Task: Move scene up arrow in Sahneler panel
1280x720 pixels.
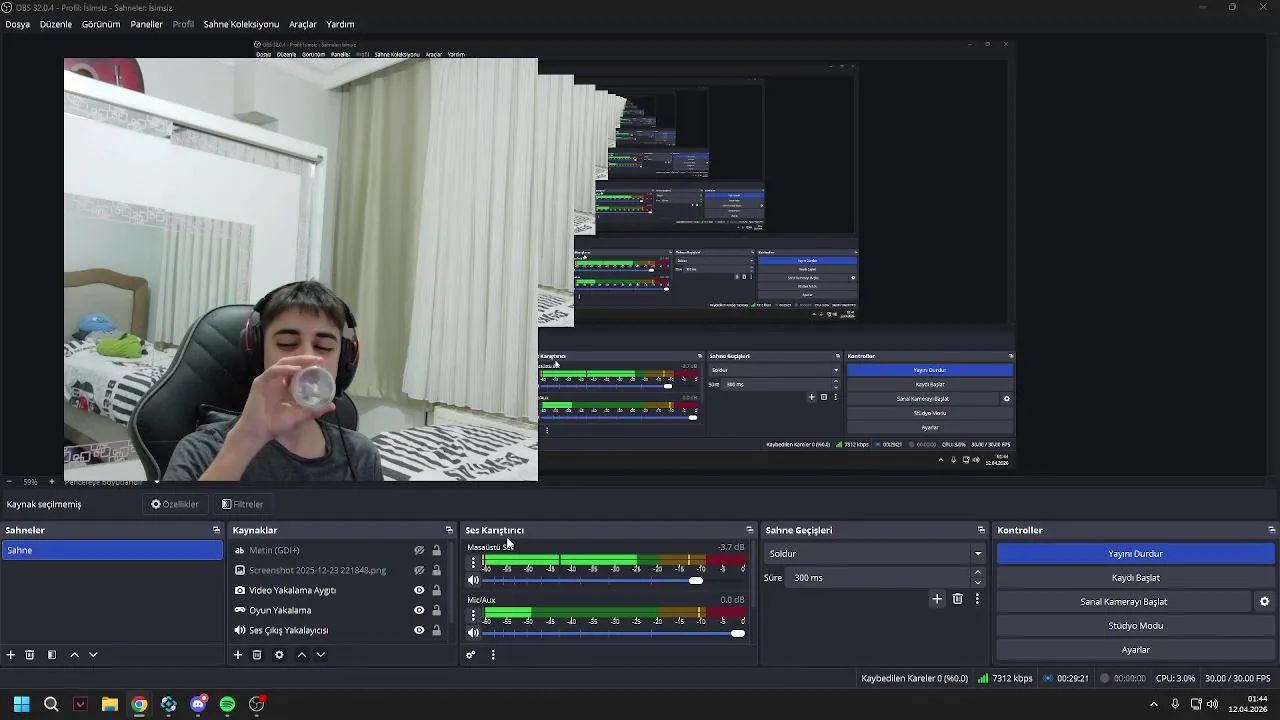Action: tap(74, 655)
